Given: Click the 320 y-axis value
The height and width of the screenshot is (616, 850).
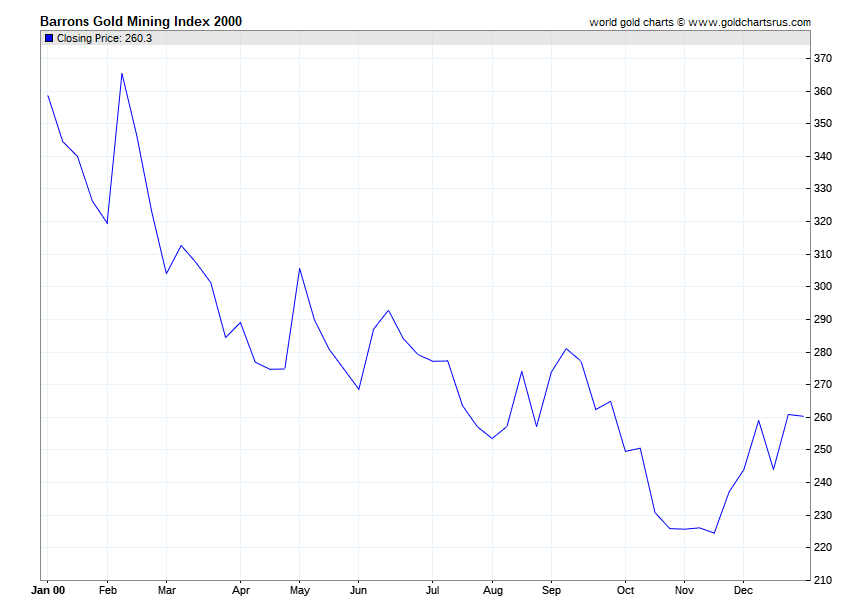Looking at the screenshot, I should (823, 221).
